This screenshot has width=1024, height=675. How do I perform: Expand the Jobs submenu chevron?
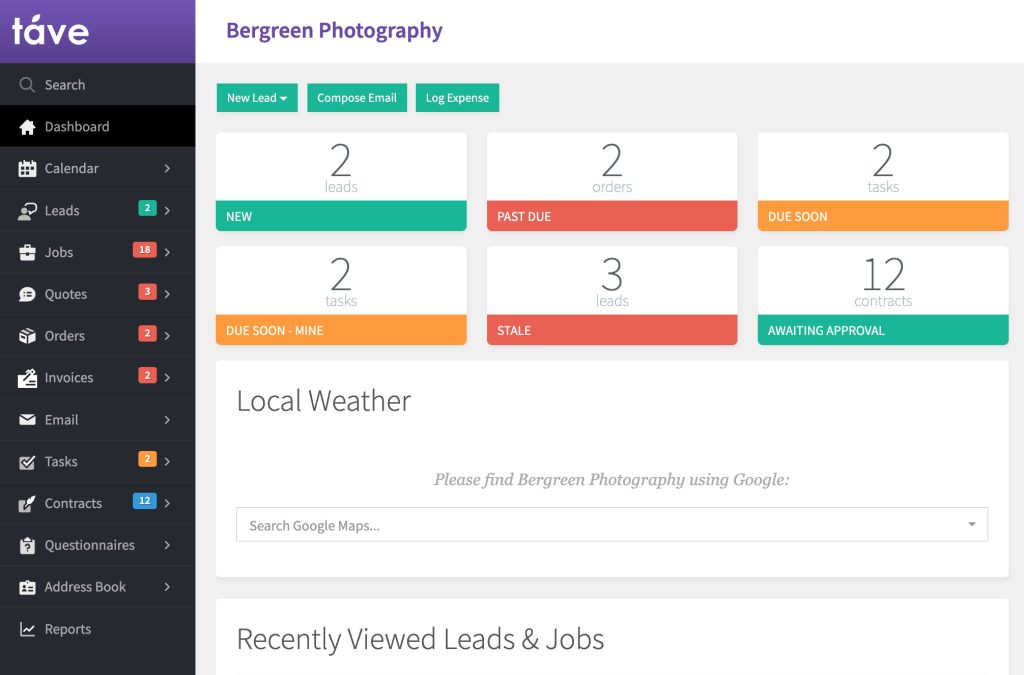pyautogui.click(x=167, y=252)
